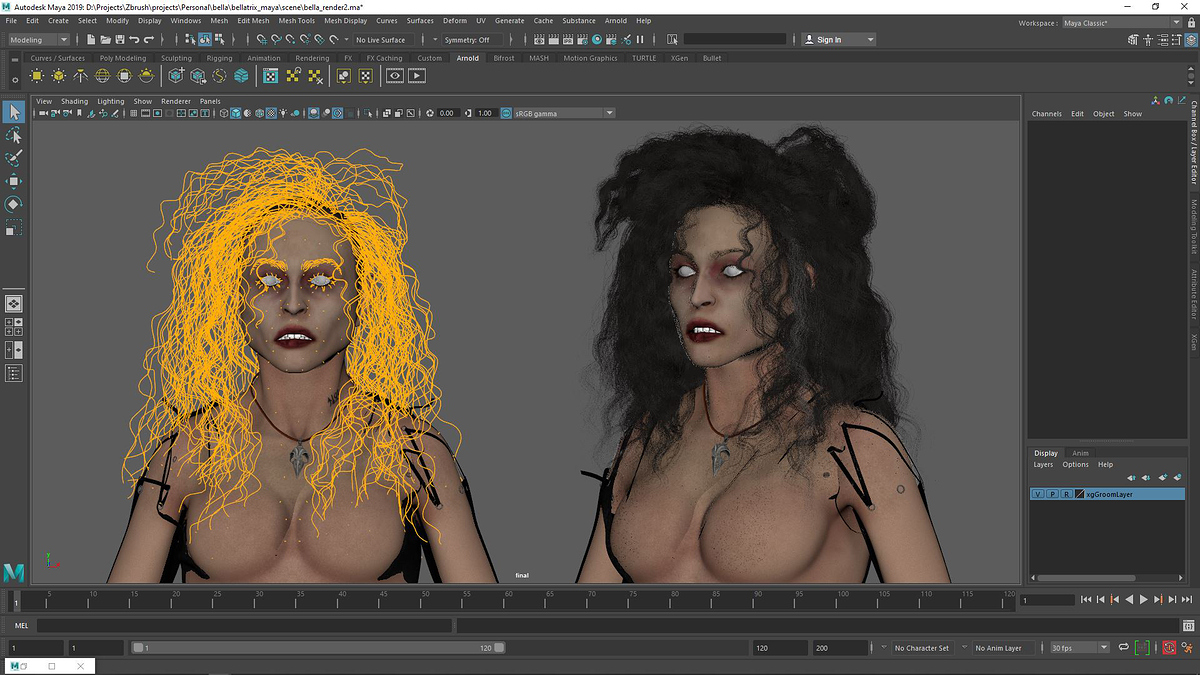Switch to the Rendering shelf tab
The image size is (1200, 675).
click(312, 58)
